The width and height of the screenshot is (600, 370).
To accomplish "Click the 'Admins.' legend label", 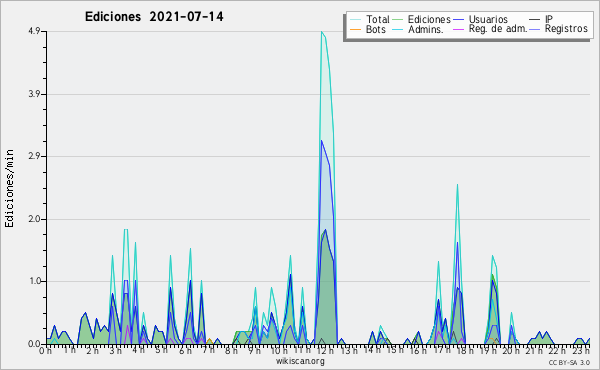I will [426, 29].
